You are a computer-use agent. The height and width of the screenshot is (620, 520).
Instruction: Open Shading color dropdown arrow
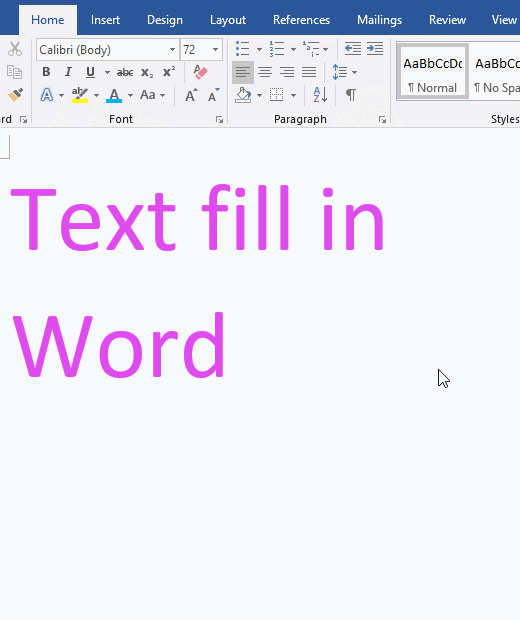point(259,95)
